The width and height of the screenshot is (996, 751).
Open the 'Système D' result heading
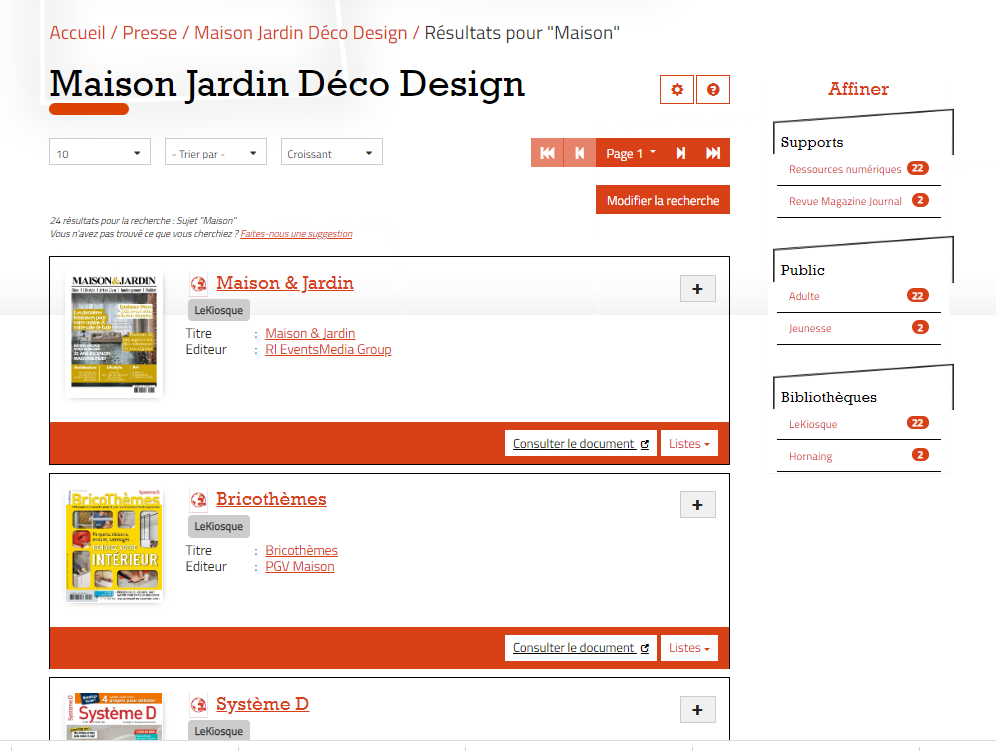tap(262, 704)
